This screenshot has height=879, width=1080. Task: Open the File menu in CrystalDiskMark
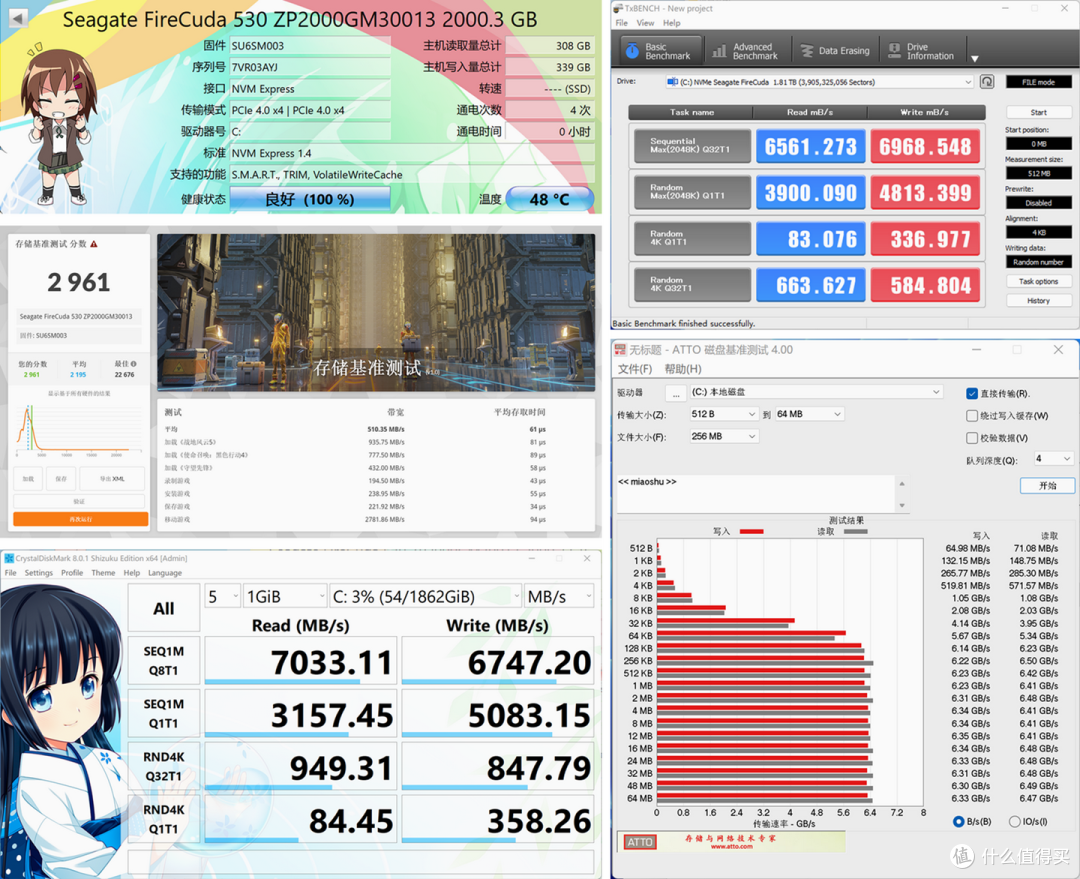[10, 572]
